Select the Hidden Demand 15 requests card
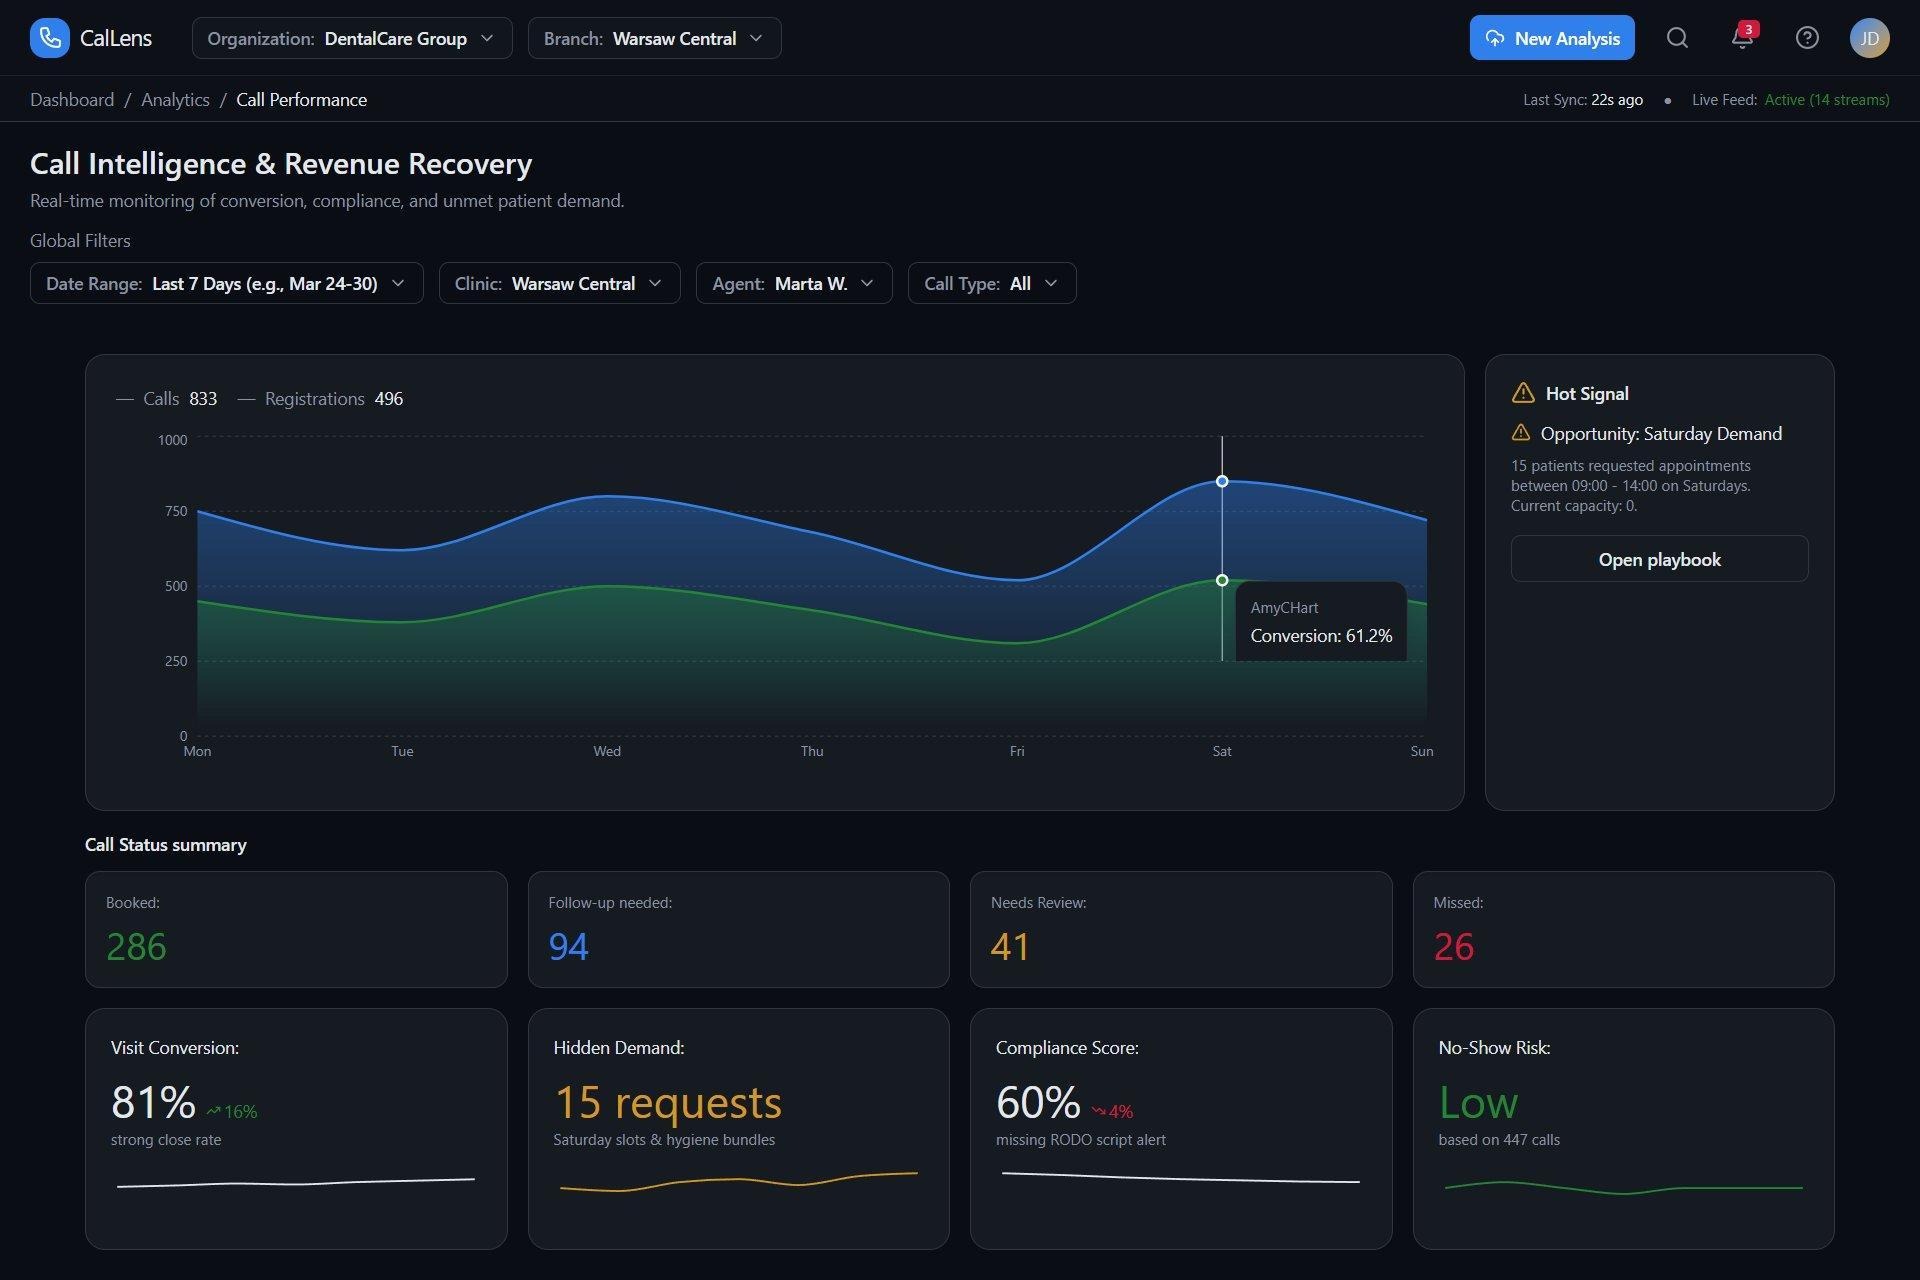The image size is (1920, 1280). (x=738, y=1128)
